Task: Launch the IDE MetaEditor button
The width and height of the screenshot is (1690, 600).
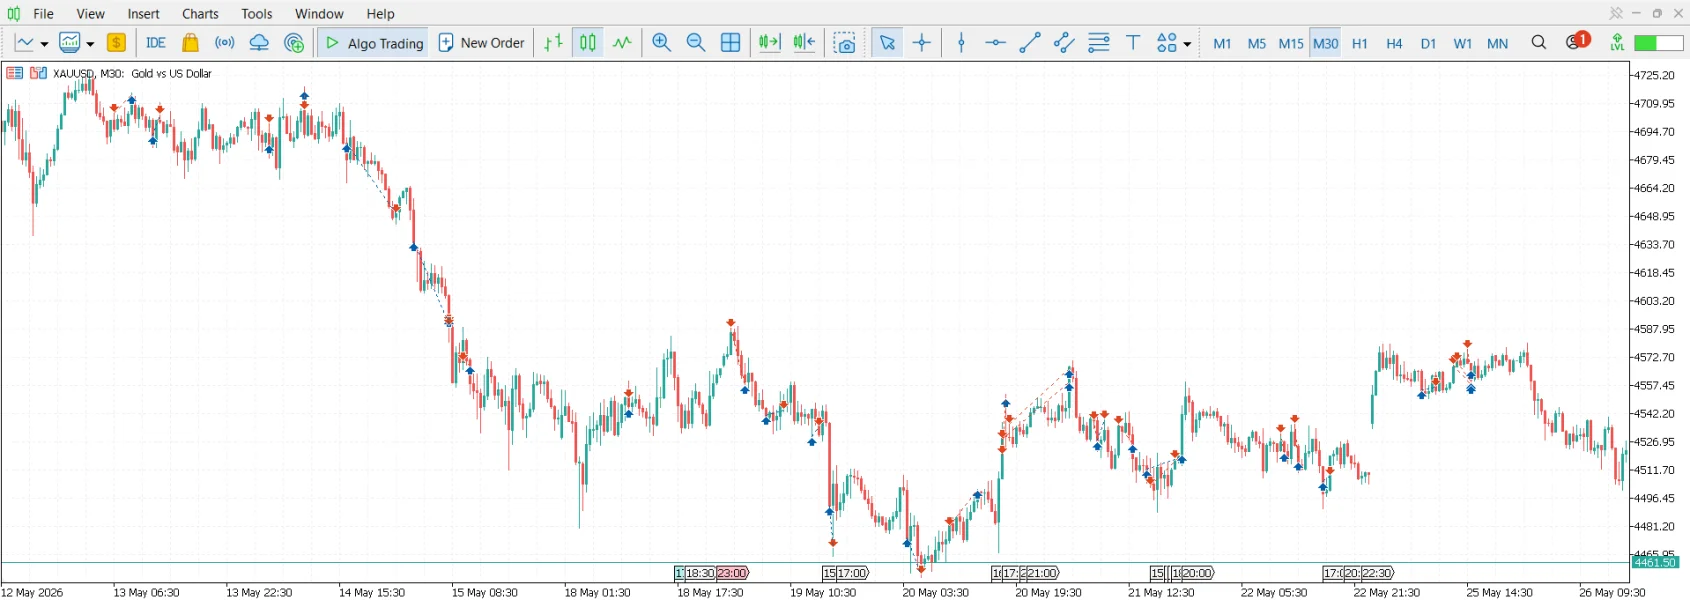Action: [156, 43]
